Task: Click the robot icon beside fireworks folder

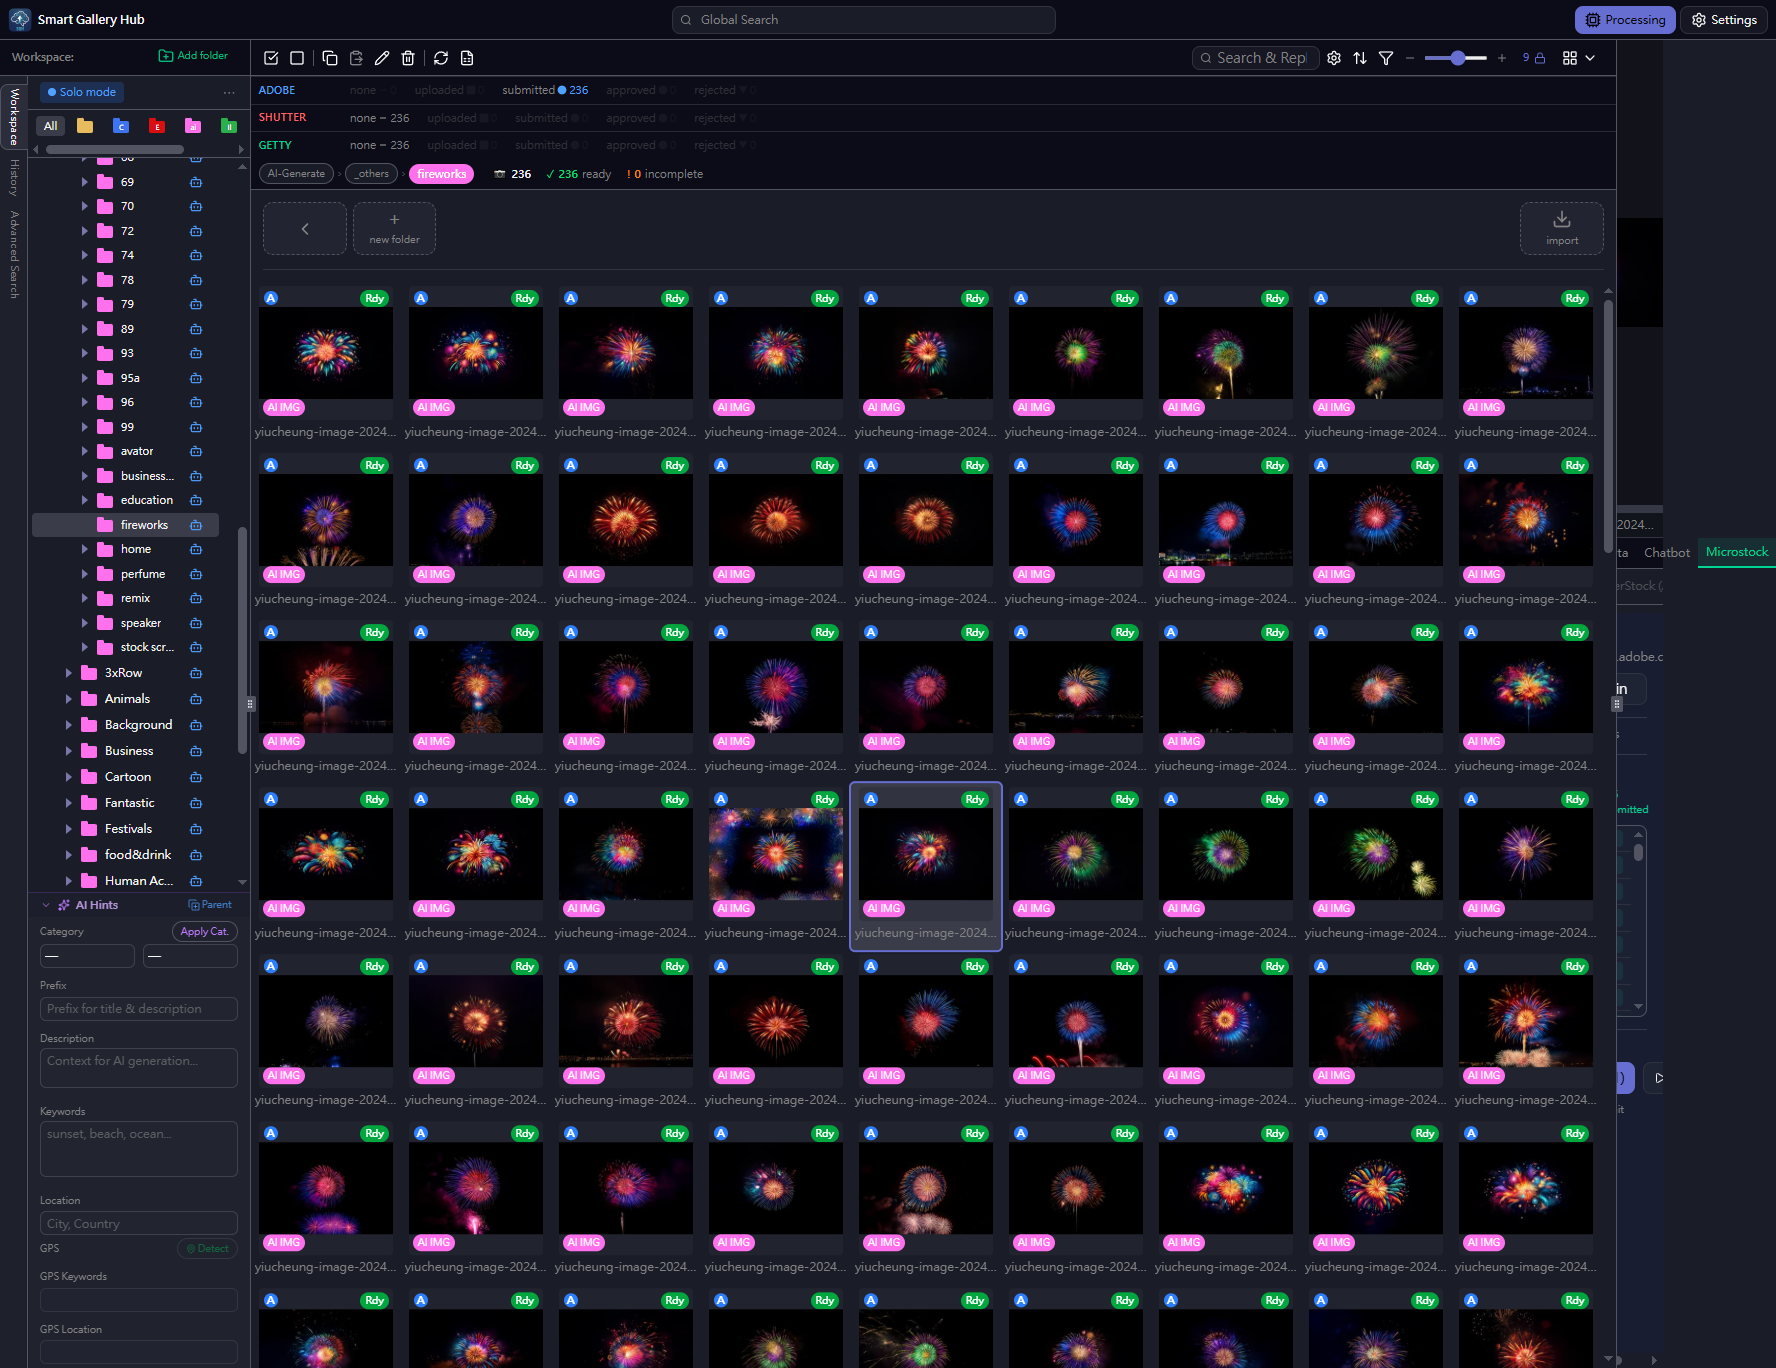Action: click(x=196, y=525)
